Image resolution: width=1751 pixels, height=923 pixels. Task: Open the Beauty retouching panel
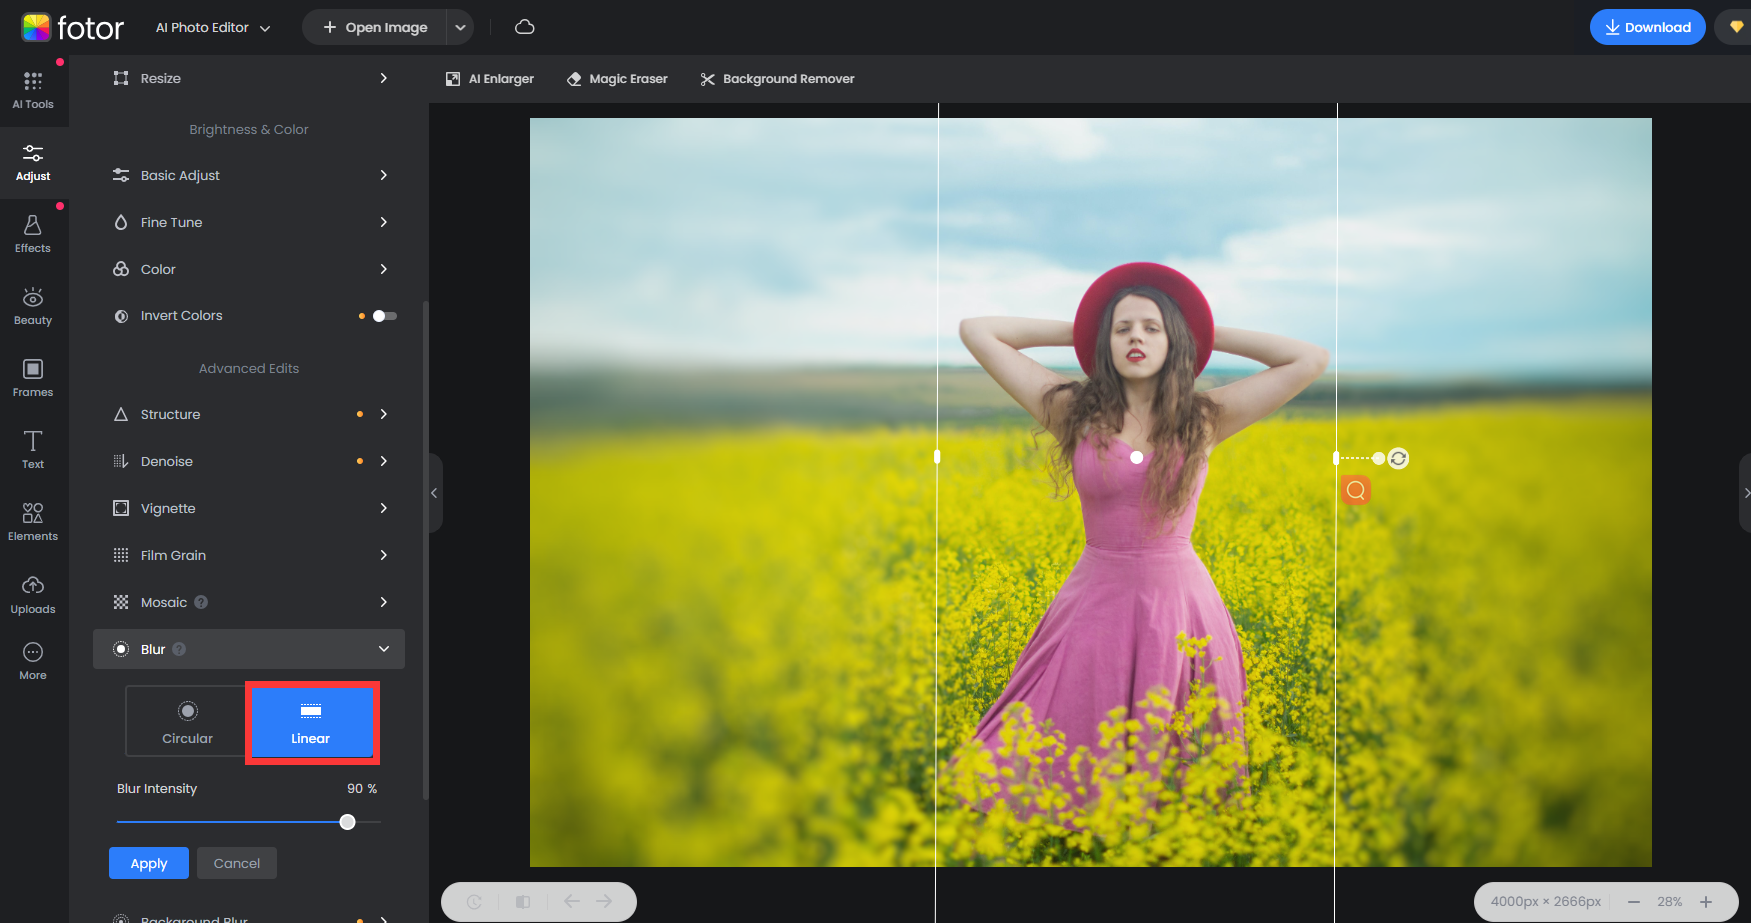33,305
